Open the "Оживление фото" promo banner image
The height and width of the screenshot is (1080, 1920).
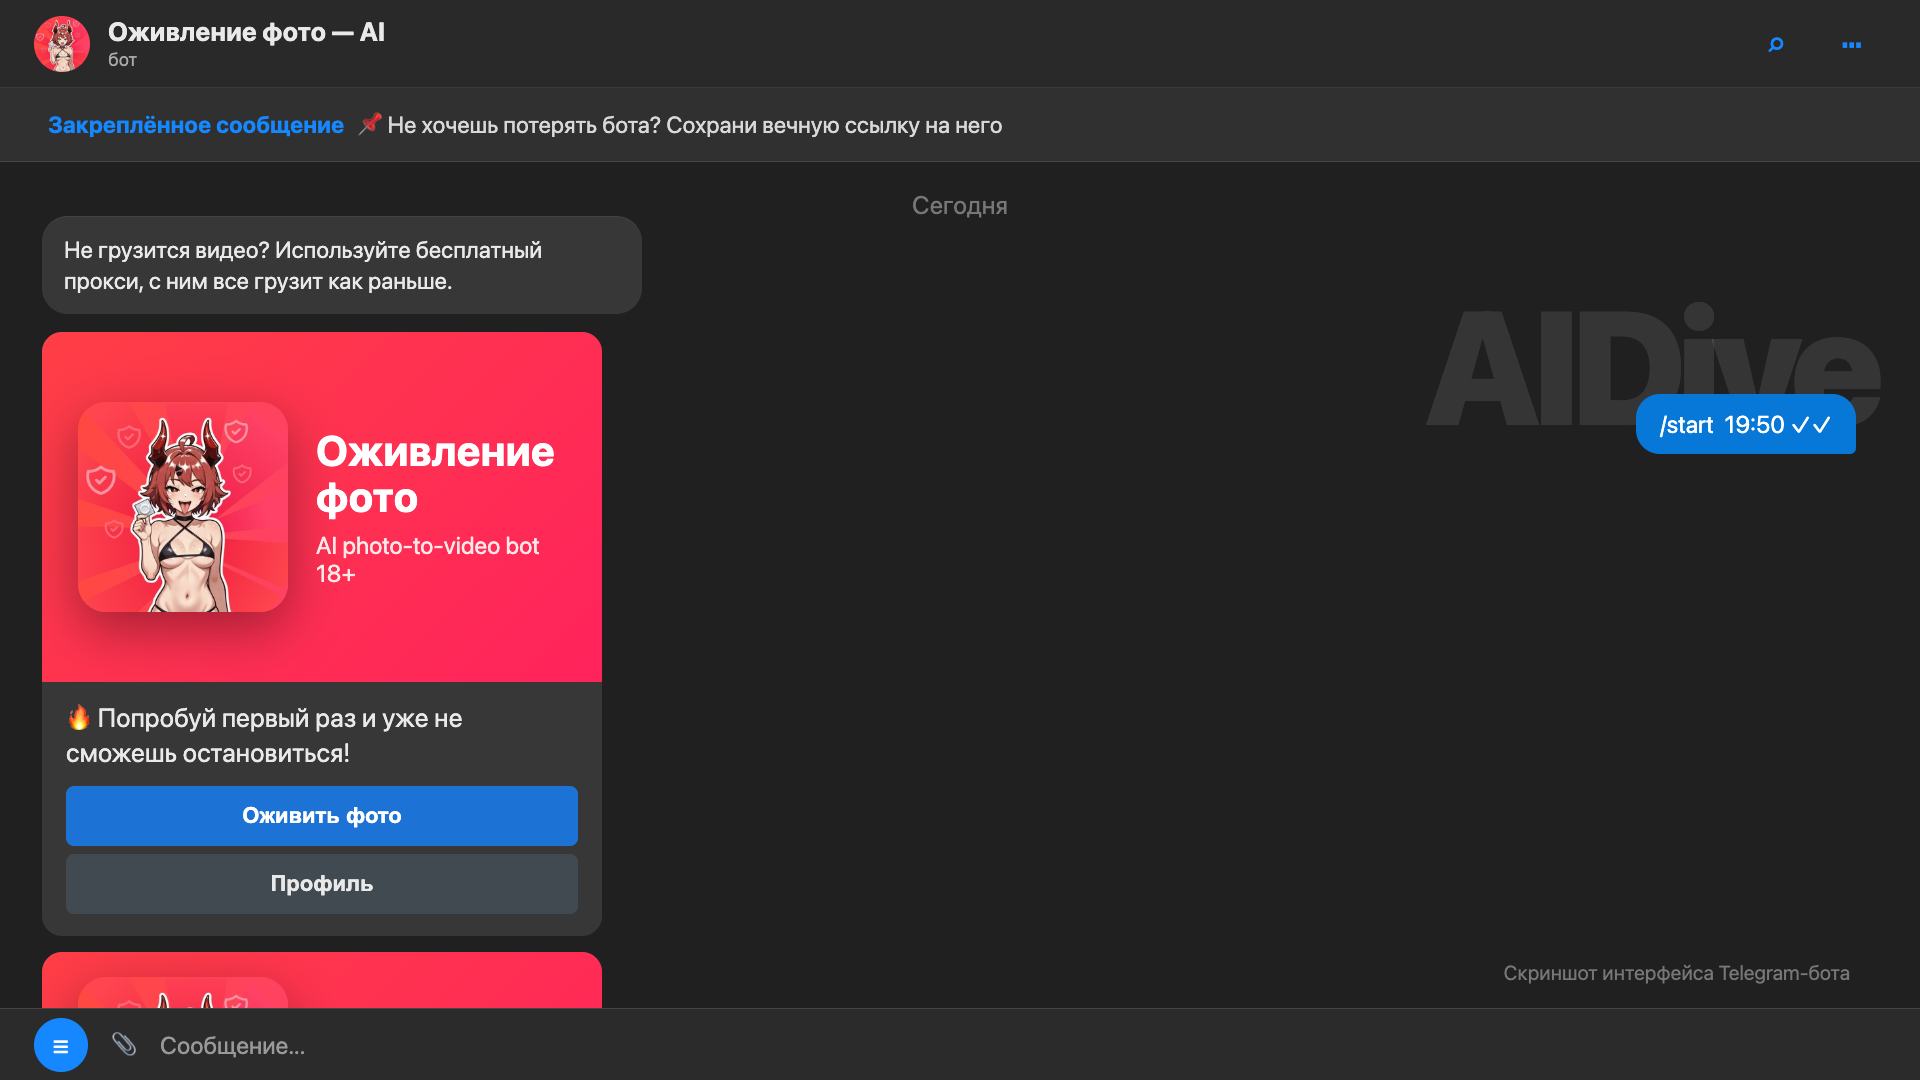(322, 507)
